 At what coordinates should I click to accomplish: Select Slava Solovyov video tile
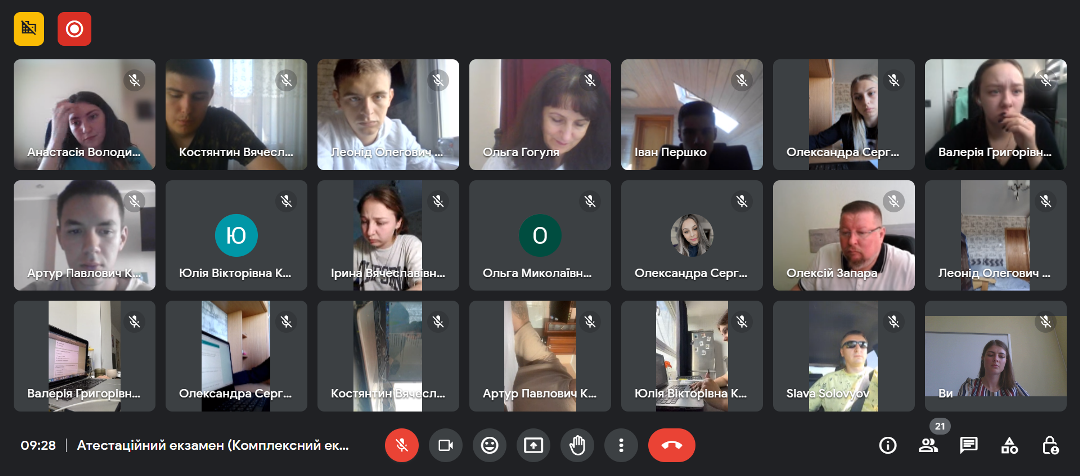[x=844, y=356]
